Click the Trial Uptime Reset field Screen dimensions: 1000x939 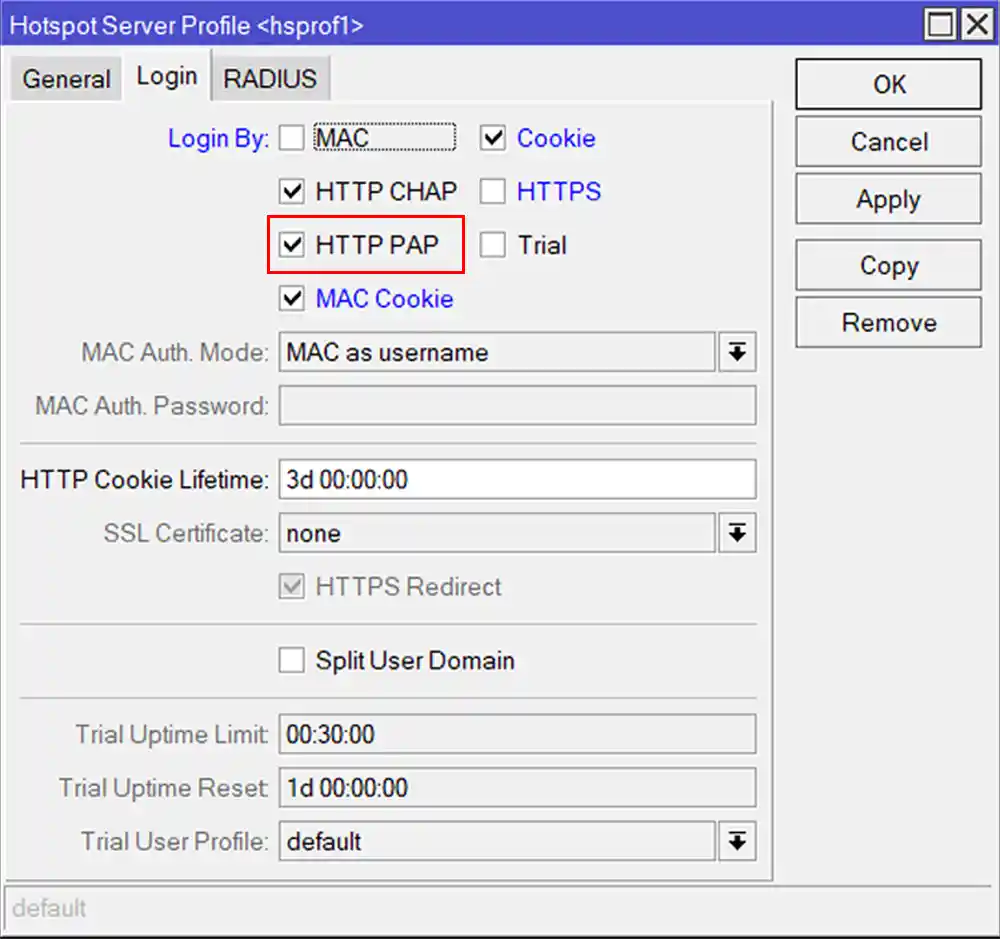pos(517,788)
